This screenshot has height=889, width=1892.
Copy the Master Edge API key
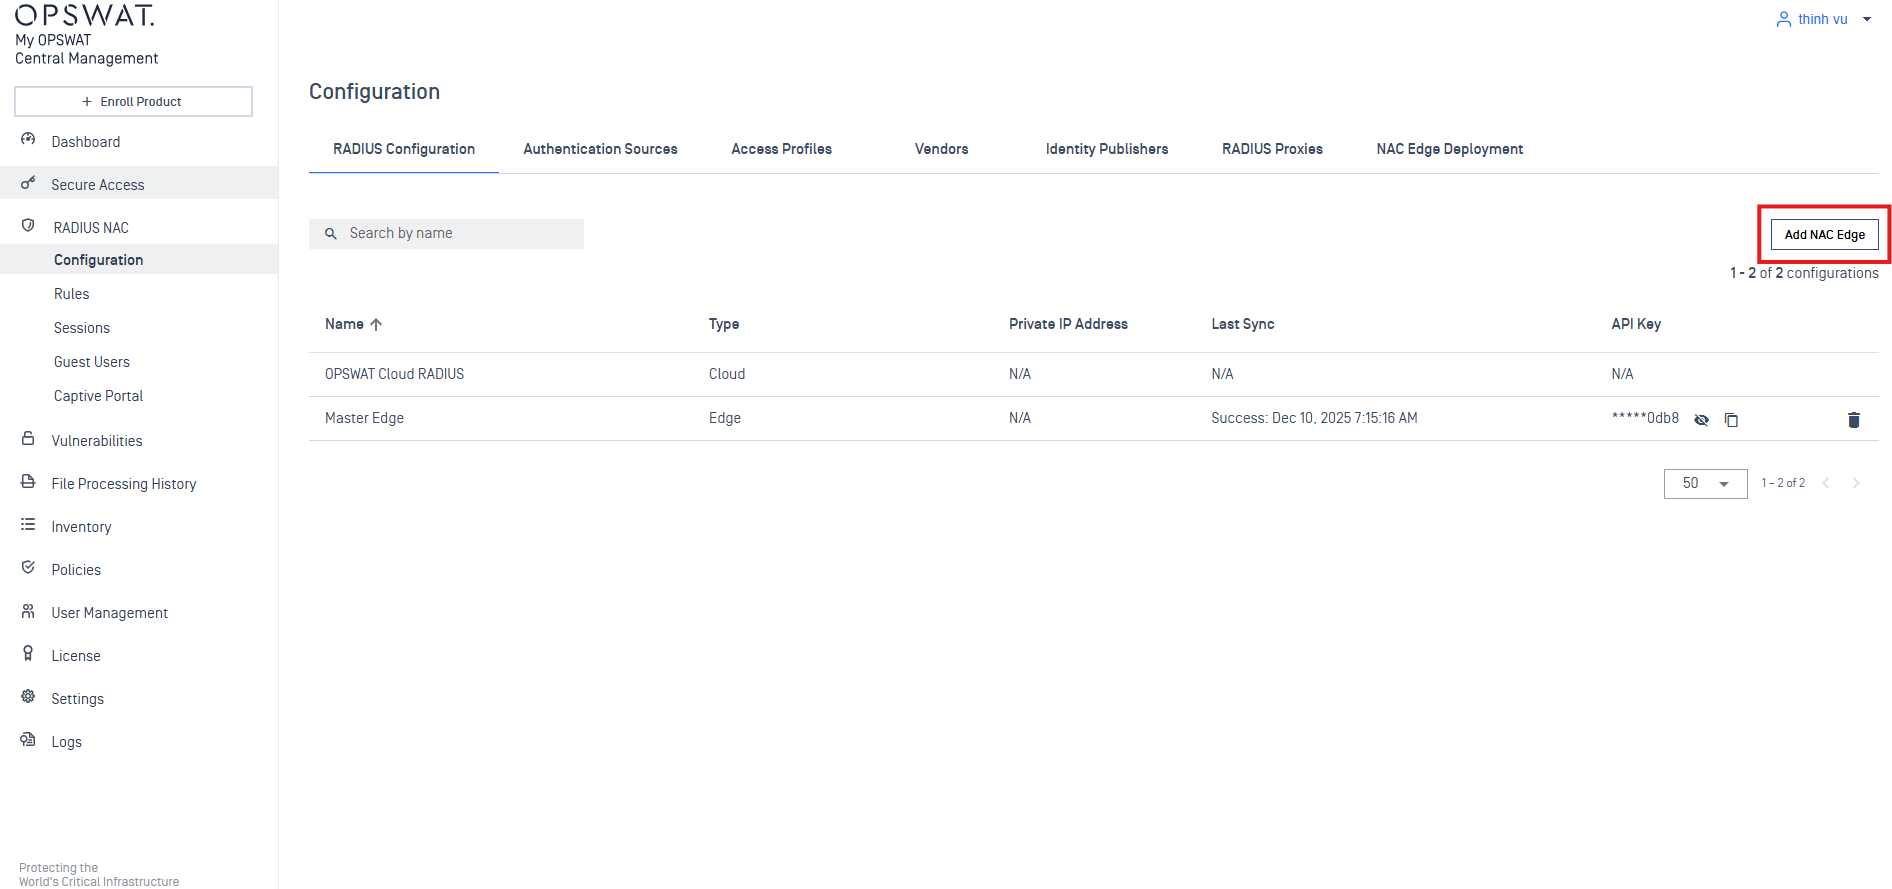1731,420
